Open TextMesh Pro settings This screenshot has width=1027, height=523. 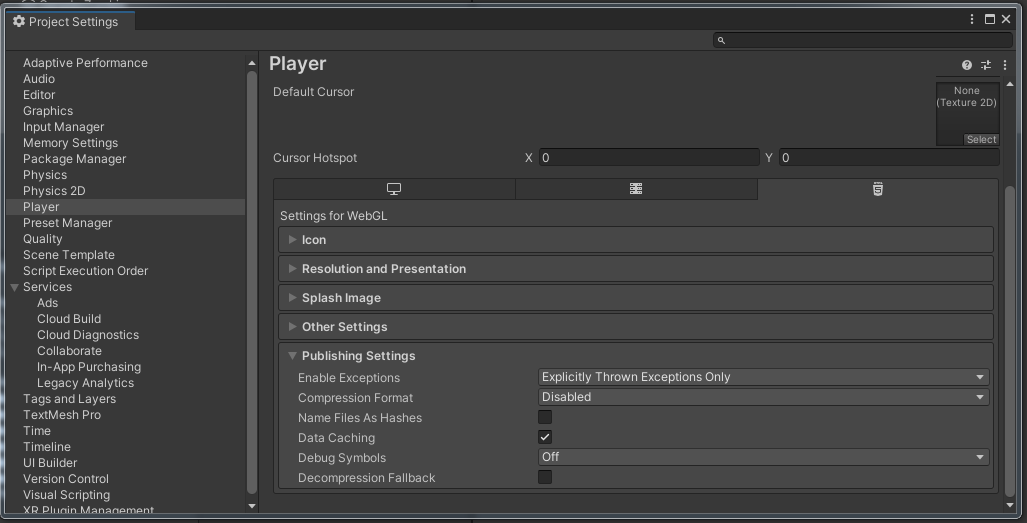coord(62,415)
